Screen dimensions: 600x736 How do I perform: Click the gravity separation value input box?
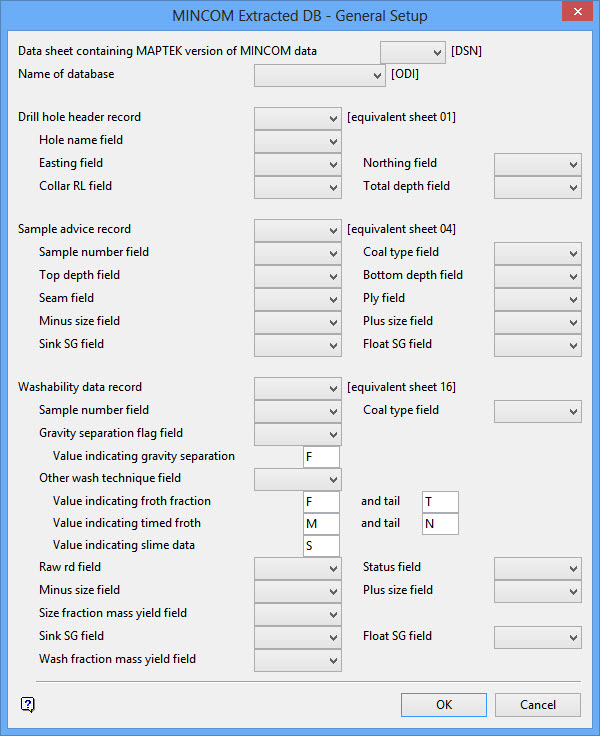coord(321,457)
